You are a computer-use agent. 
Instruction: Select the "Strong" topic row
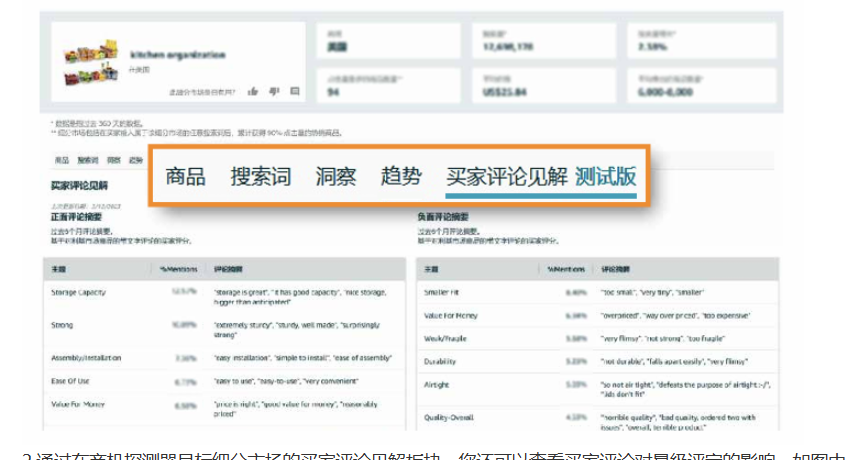(224, 330)
